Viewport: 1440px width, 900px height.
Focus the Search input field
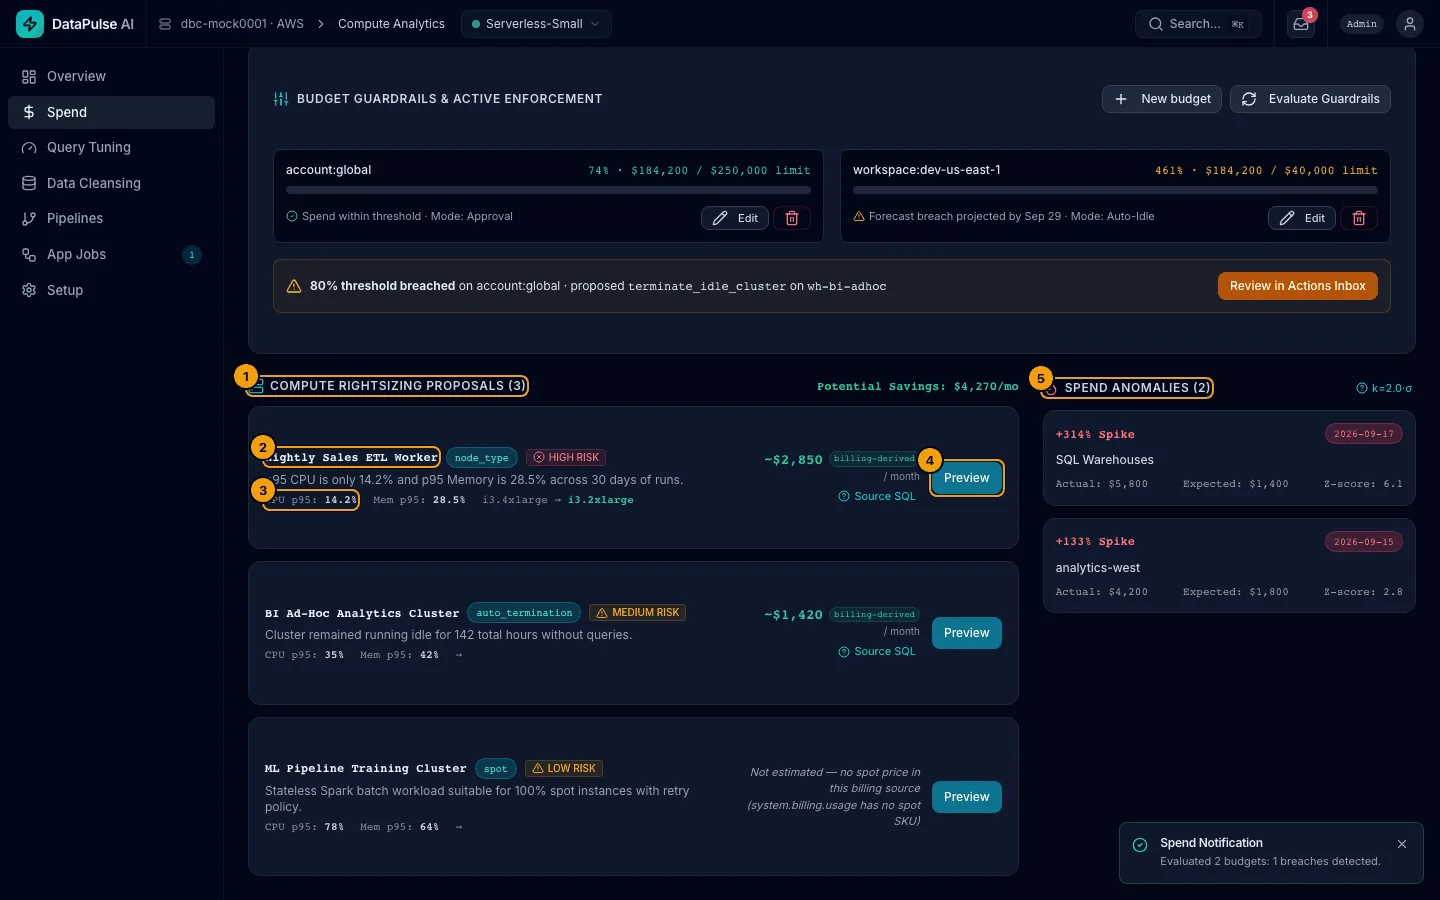point(1198,24)
